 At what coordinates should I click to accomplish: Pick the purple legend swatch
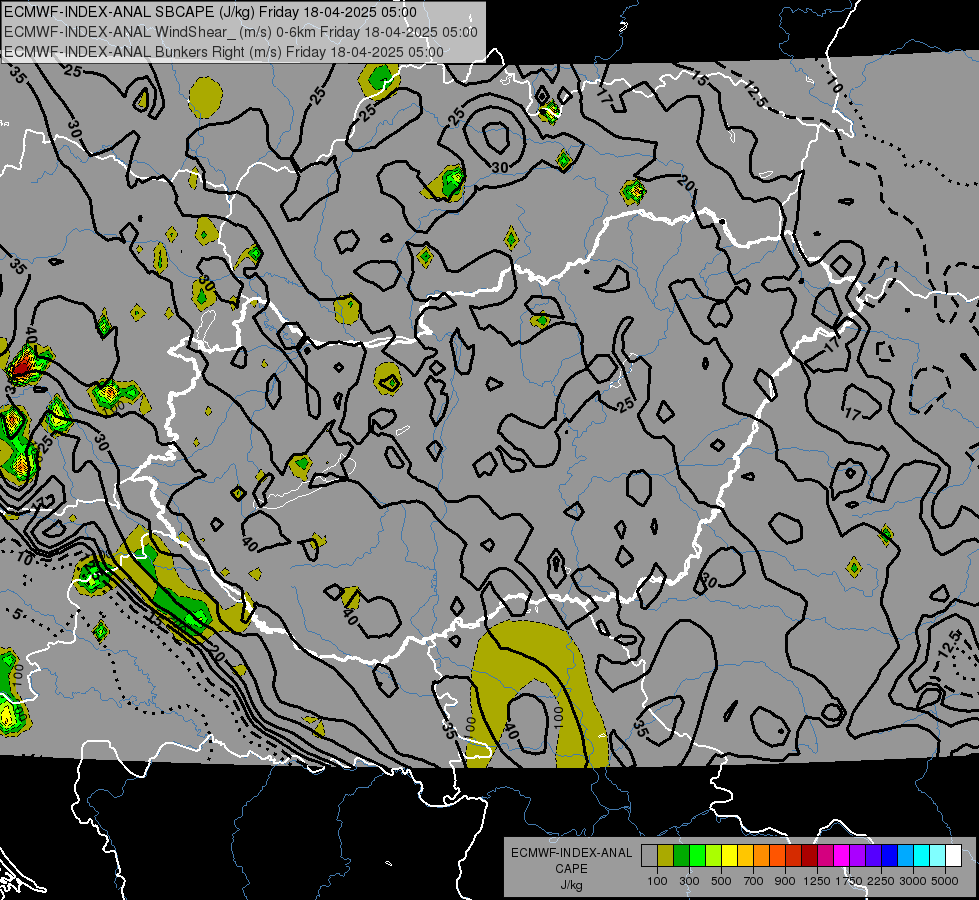point(857,856)
